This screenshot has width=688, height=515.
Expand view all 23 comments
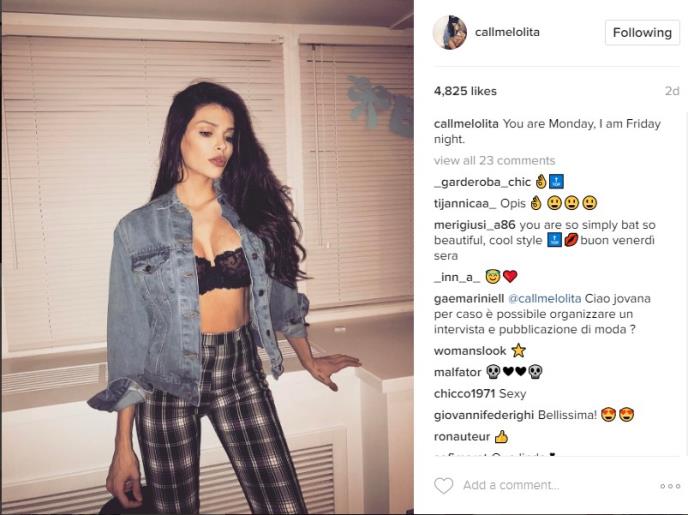pos(494,160)
